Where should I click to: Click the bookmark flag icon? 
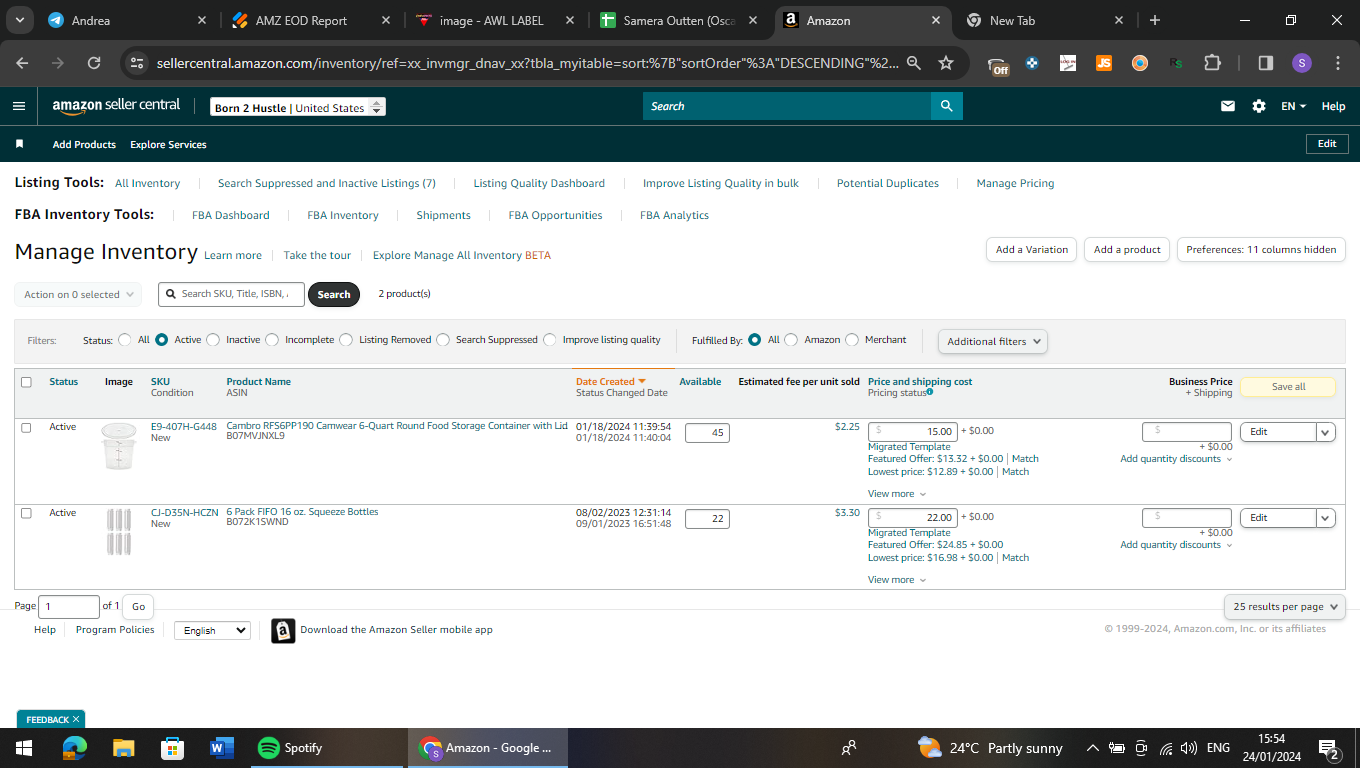[19, 144]
